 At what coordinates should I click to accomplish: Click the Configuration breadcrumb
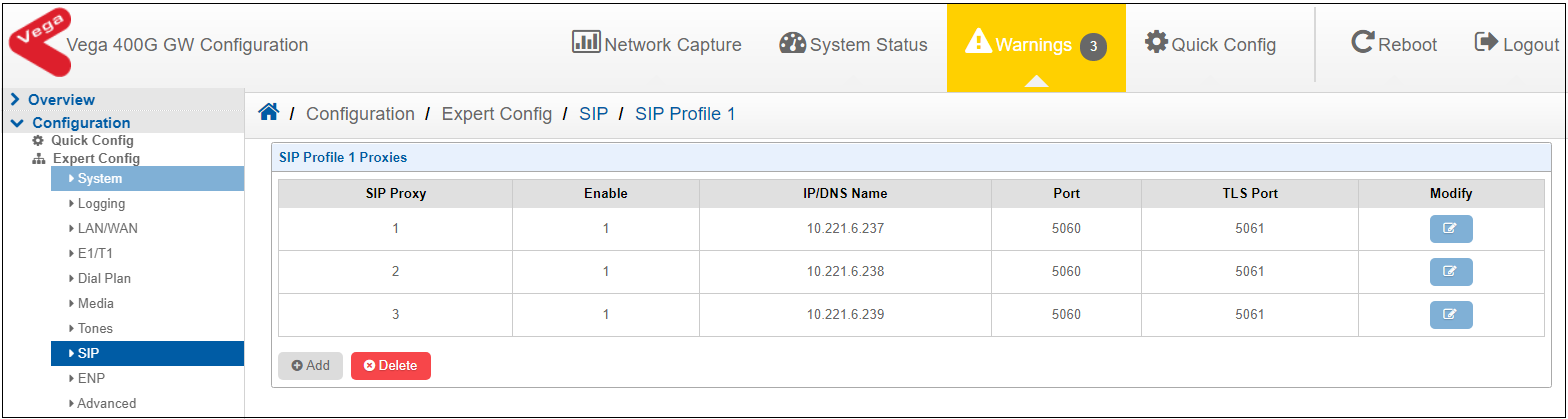tap(360, 114)
